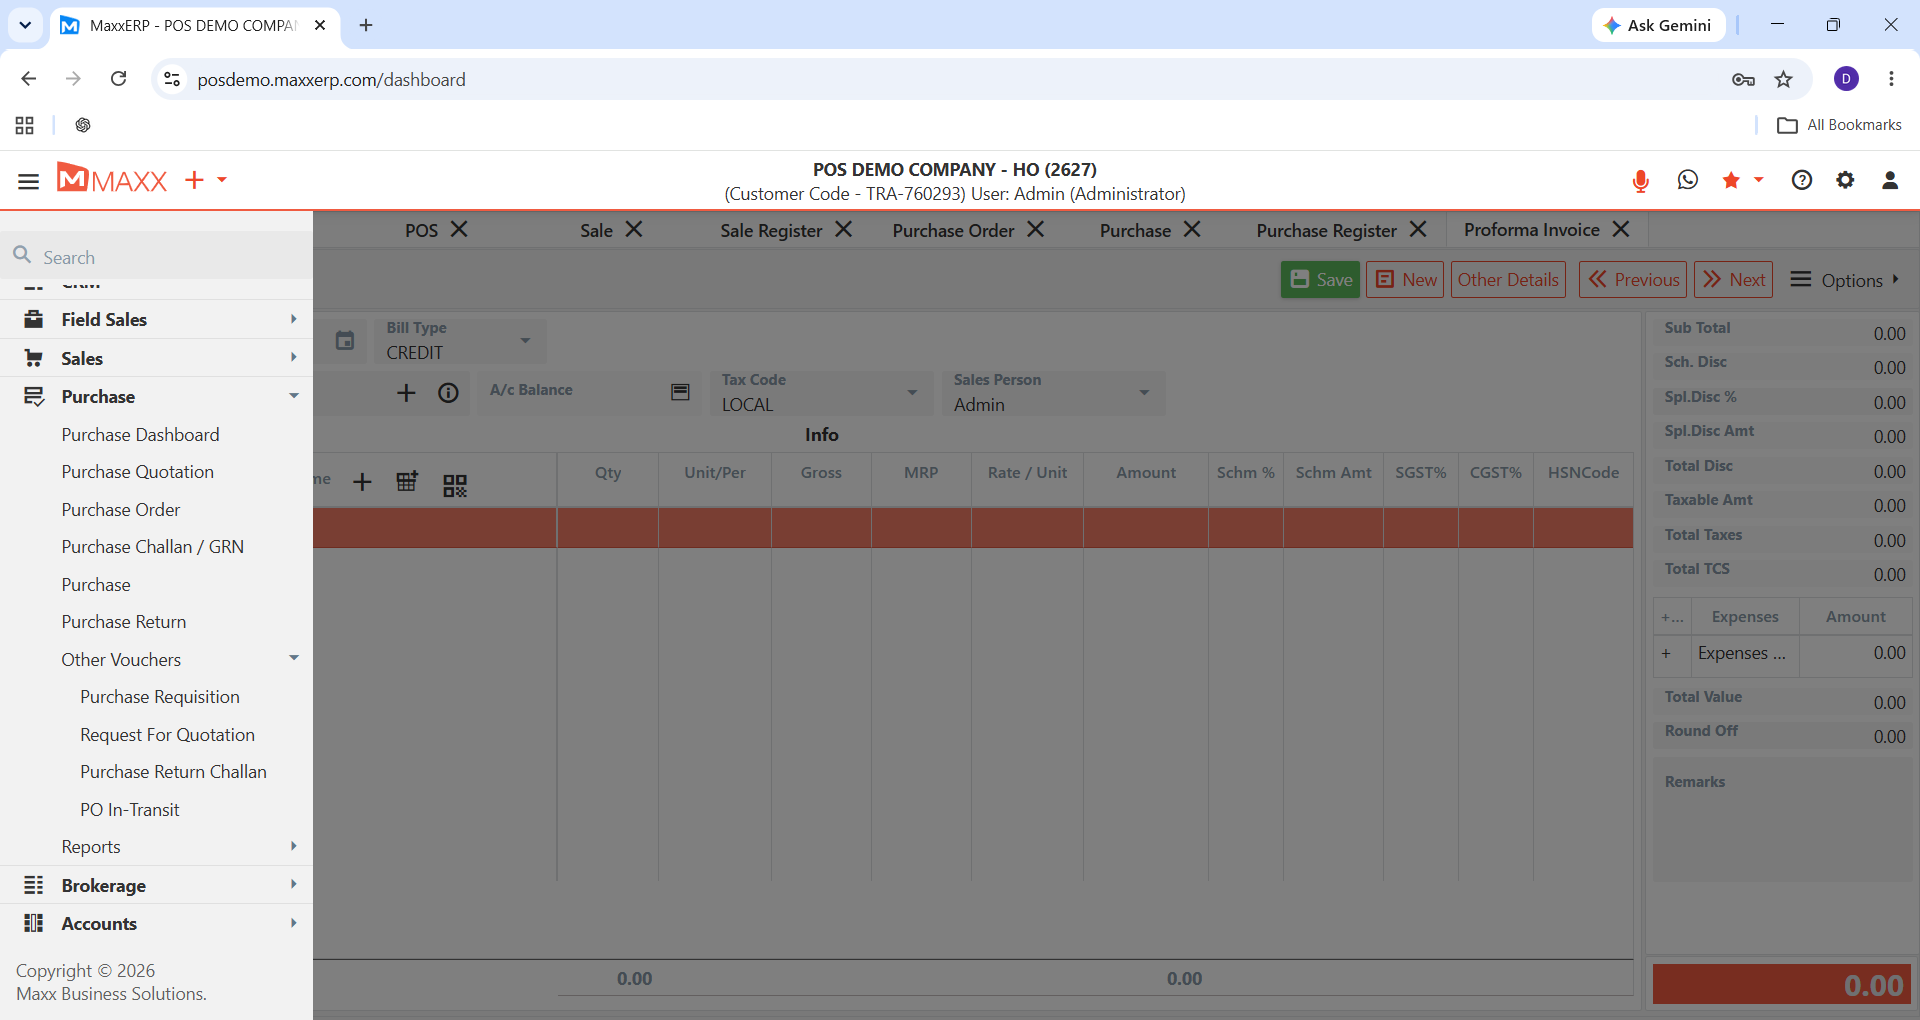
Task: Close the Sale Register tab
Action: (844, 229)
